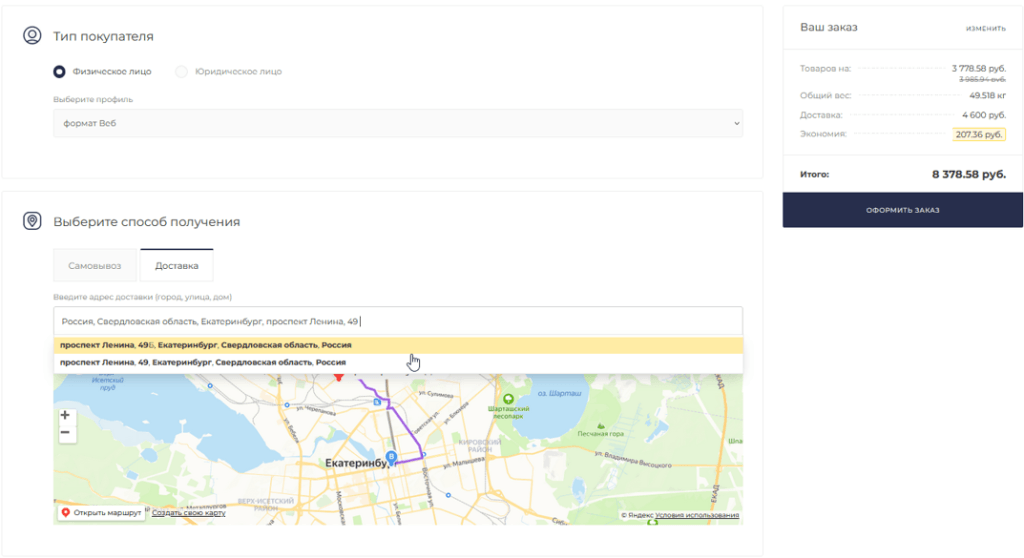Click the buyer type person icon
Viewport: 1024px width, 558px height.
point(32,35)
